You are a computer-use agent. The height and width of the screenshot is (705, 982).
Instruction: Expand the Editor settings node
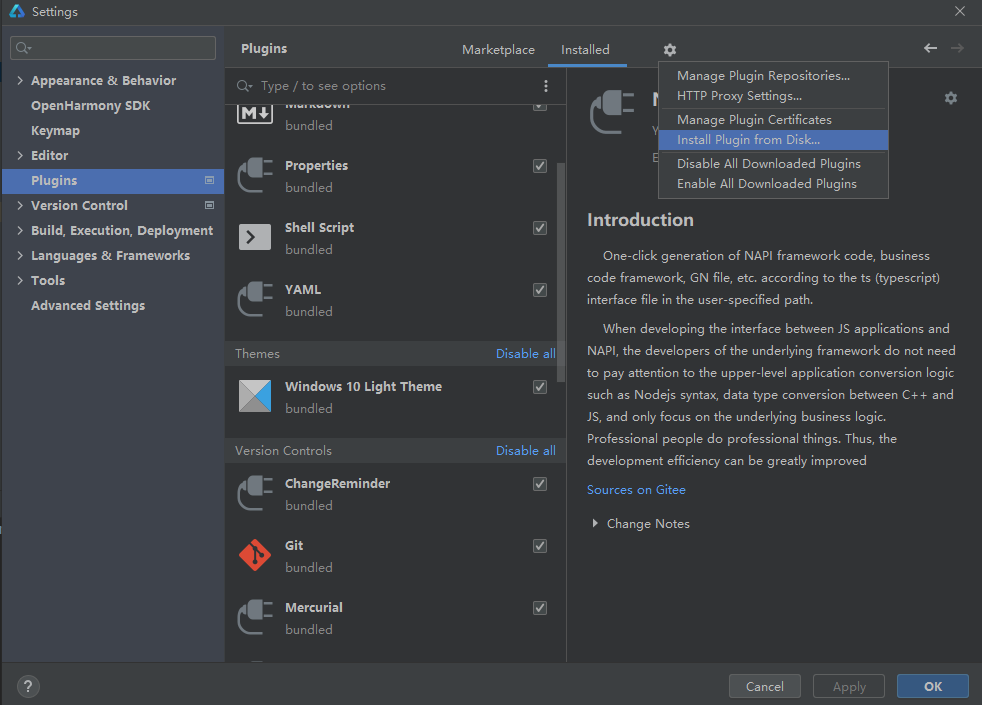pyautogui.click(x=20, y=155)
